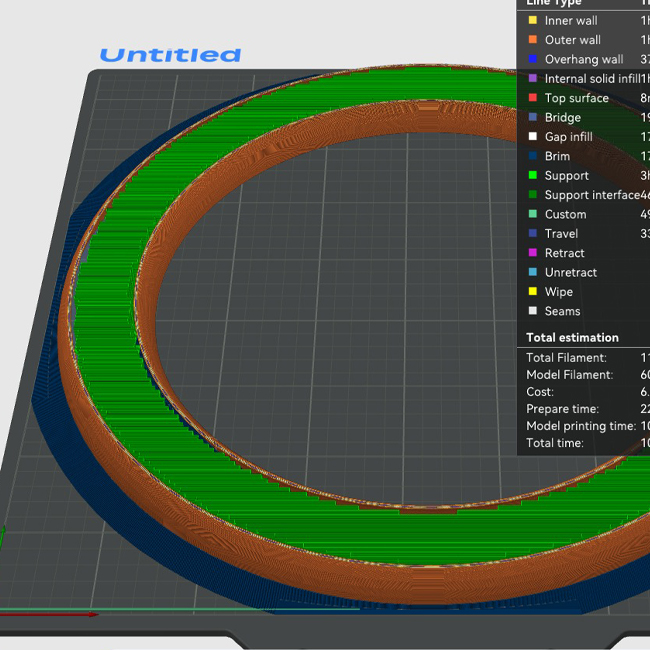Show Seams in the preview
The height and width of the screenshot is (650, 650).
[562, 311]
